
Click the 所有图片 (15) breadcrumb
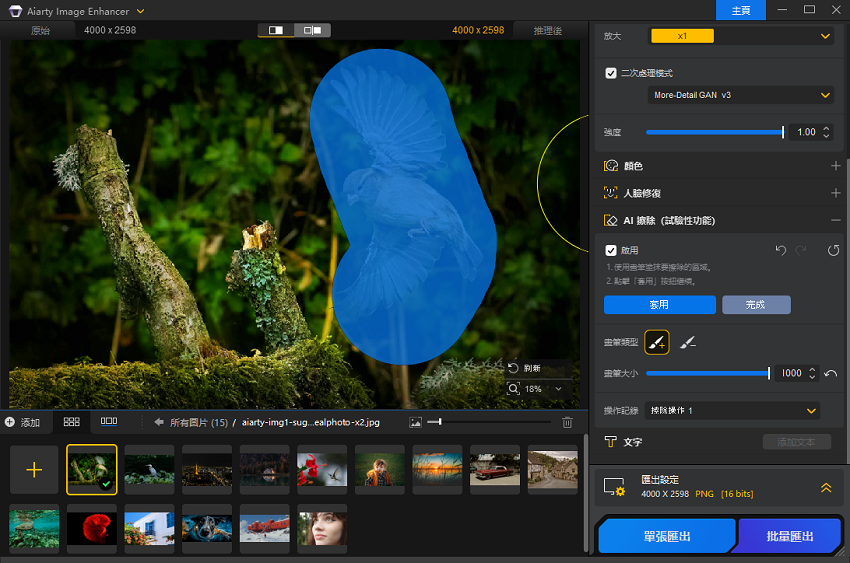click(x=199, y=422)
